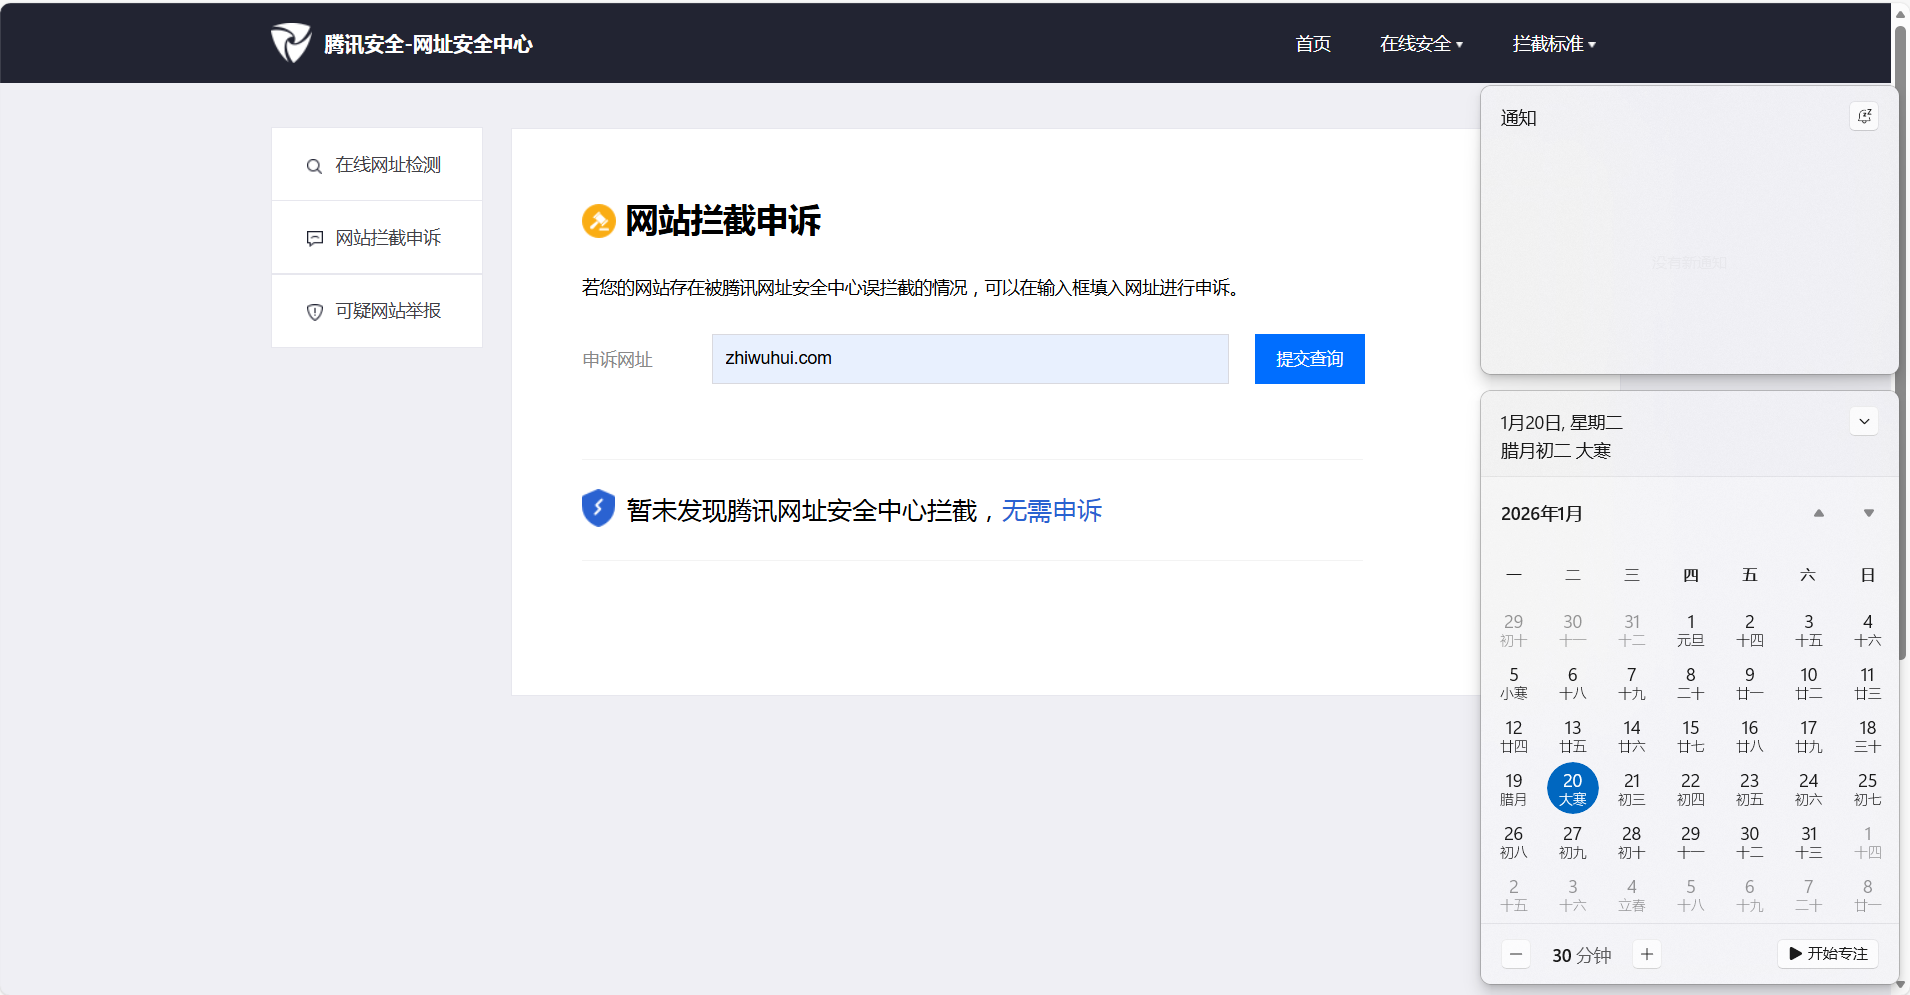1910x995 pixels.
Task: Expand the 拦截标准 dropdown menu
Action: click(1554, 44)
